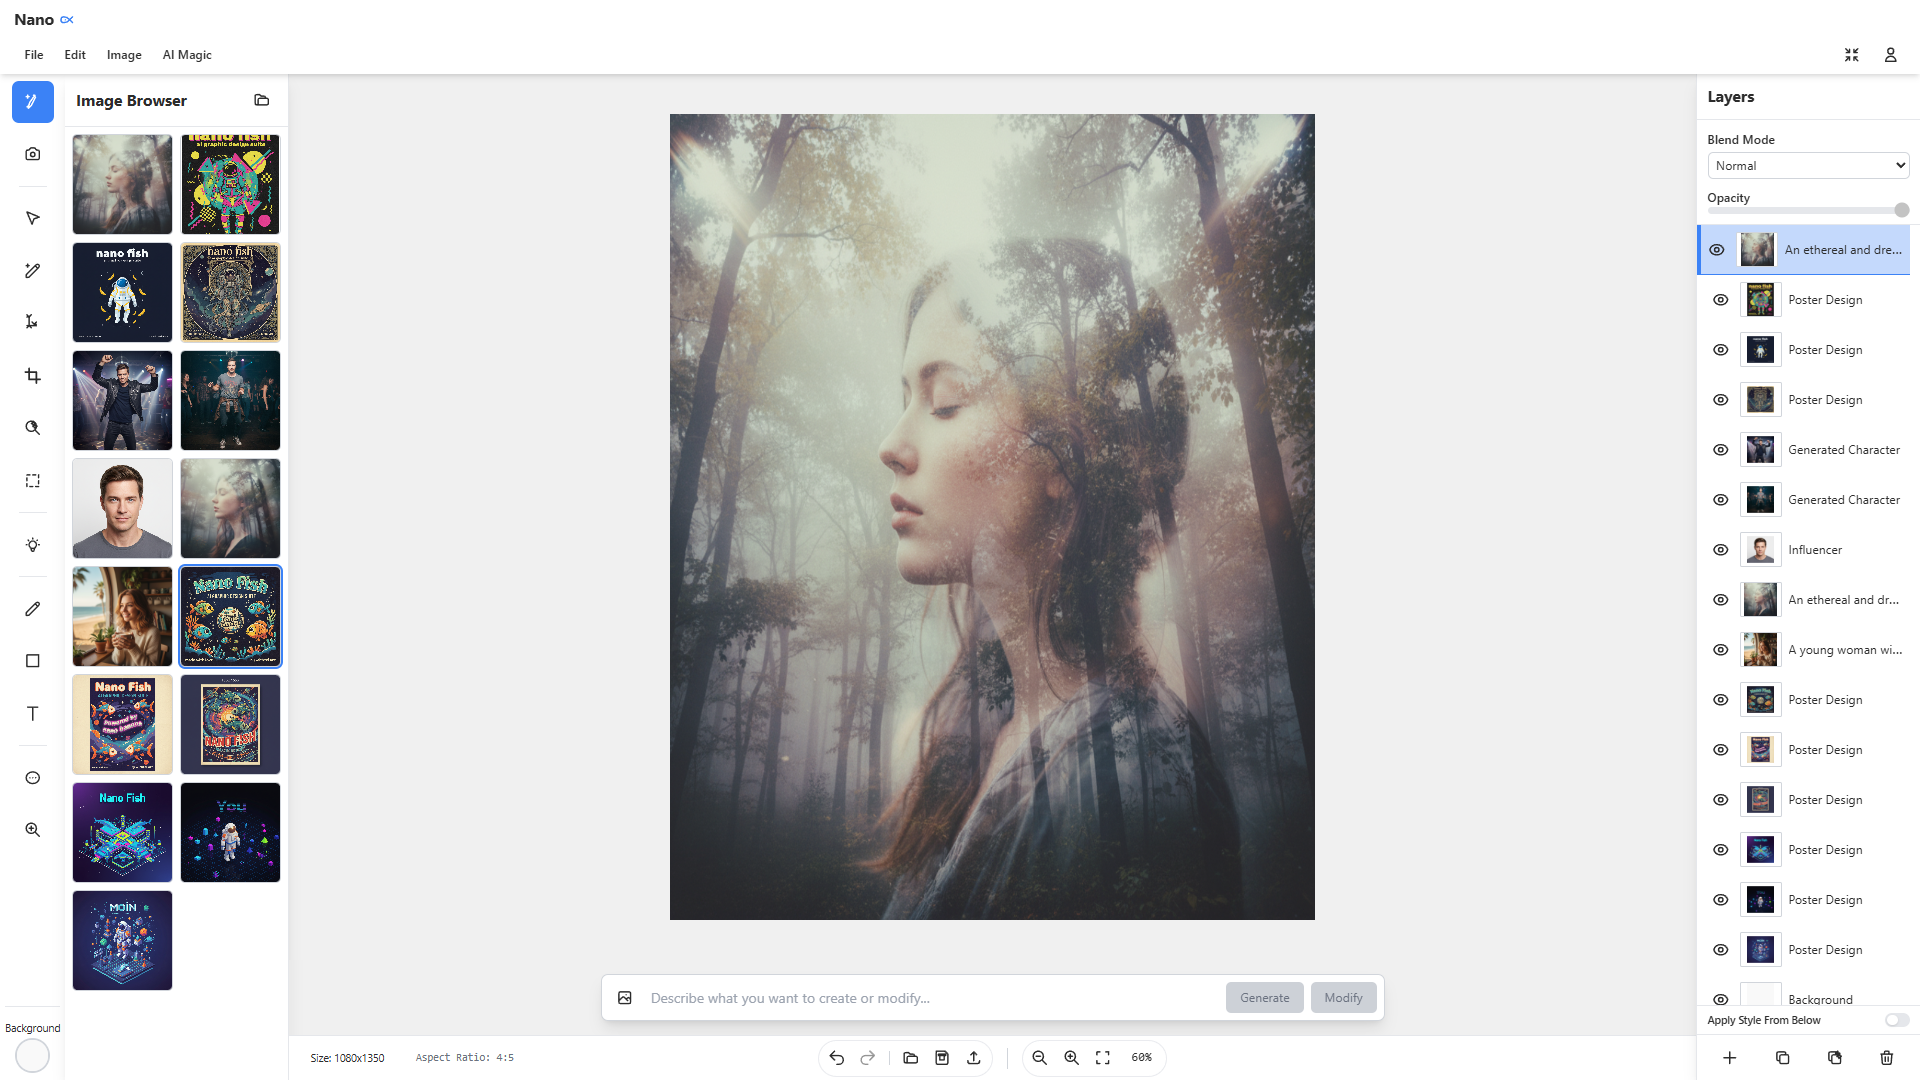The image size is (1920, 1080).
Task: Click the undo arrow in bottom toolbar
Action: pyautogui.click(x=837, y=1058)
